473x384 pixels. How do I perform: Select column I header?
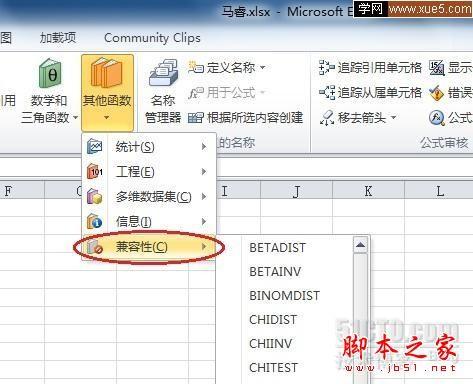click(x=238, y=191)
